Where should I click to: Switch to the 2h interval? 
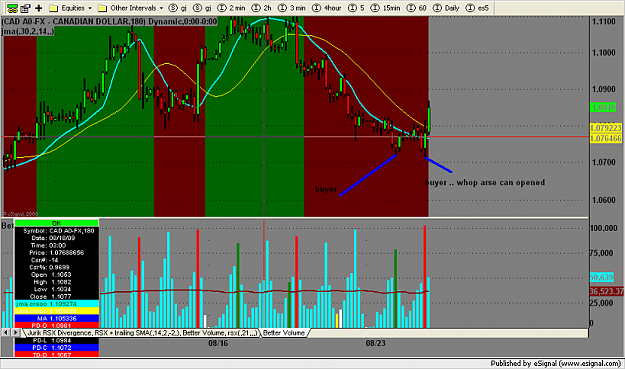coord(262,8)
